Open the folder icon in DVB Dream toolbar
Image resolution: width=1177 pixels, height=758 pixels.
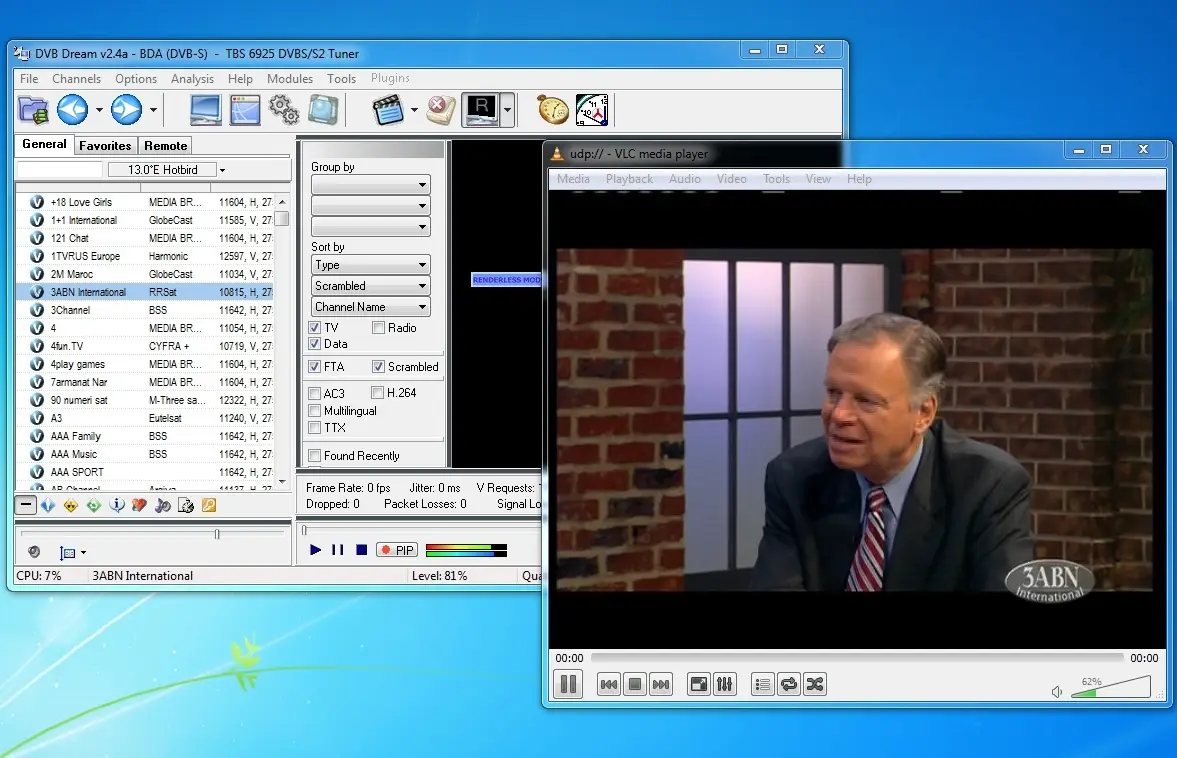click(33, 110)
